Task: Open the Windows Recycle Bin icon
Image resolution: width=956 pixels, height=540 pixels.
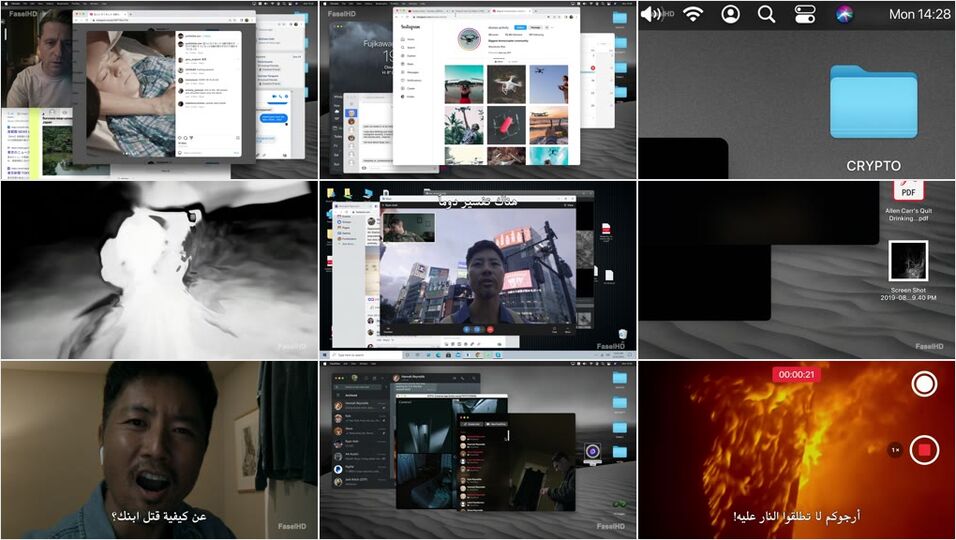Action: [x=623, y=335]
